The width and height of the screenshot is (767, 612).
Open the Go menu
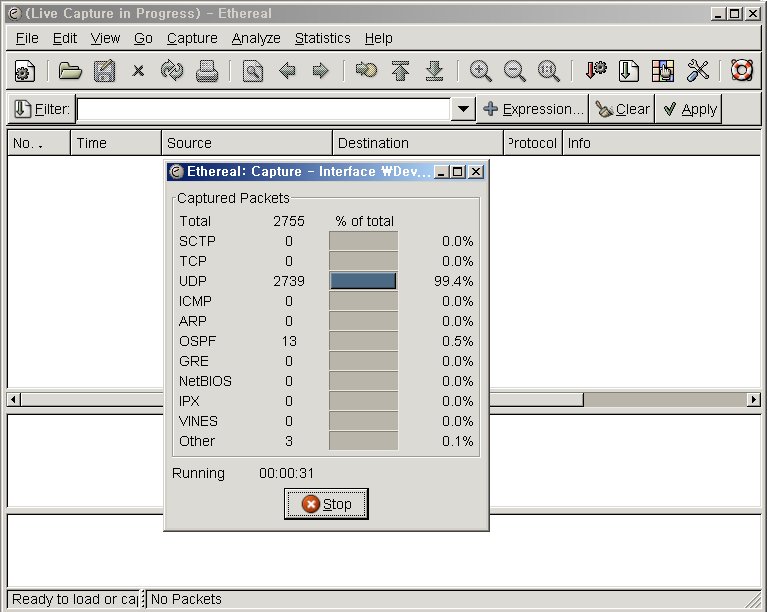click(x=143, y=38)
